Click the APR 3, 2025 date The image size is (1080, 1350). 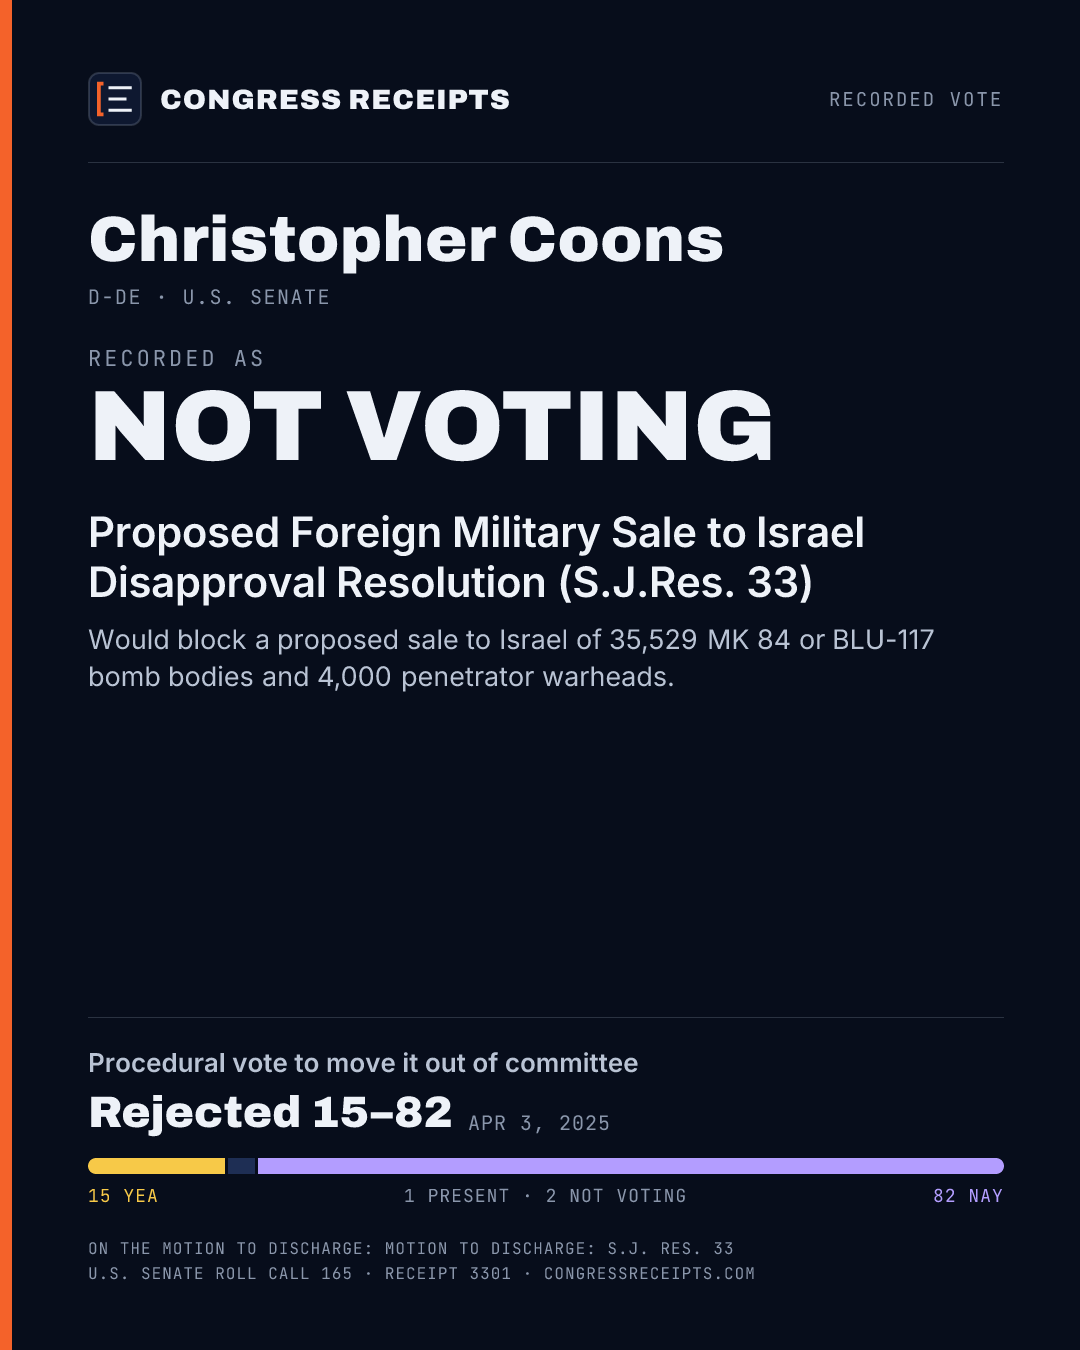click(539, 1123)
